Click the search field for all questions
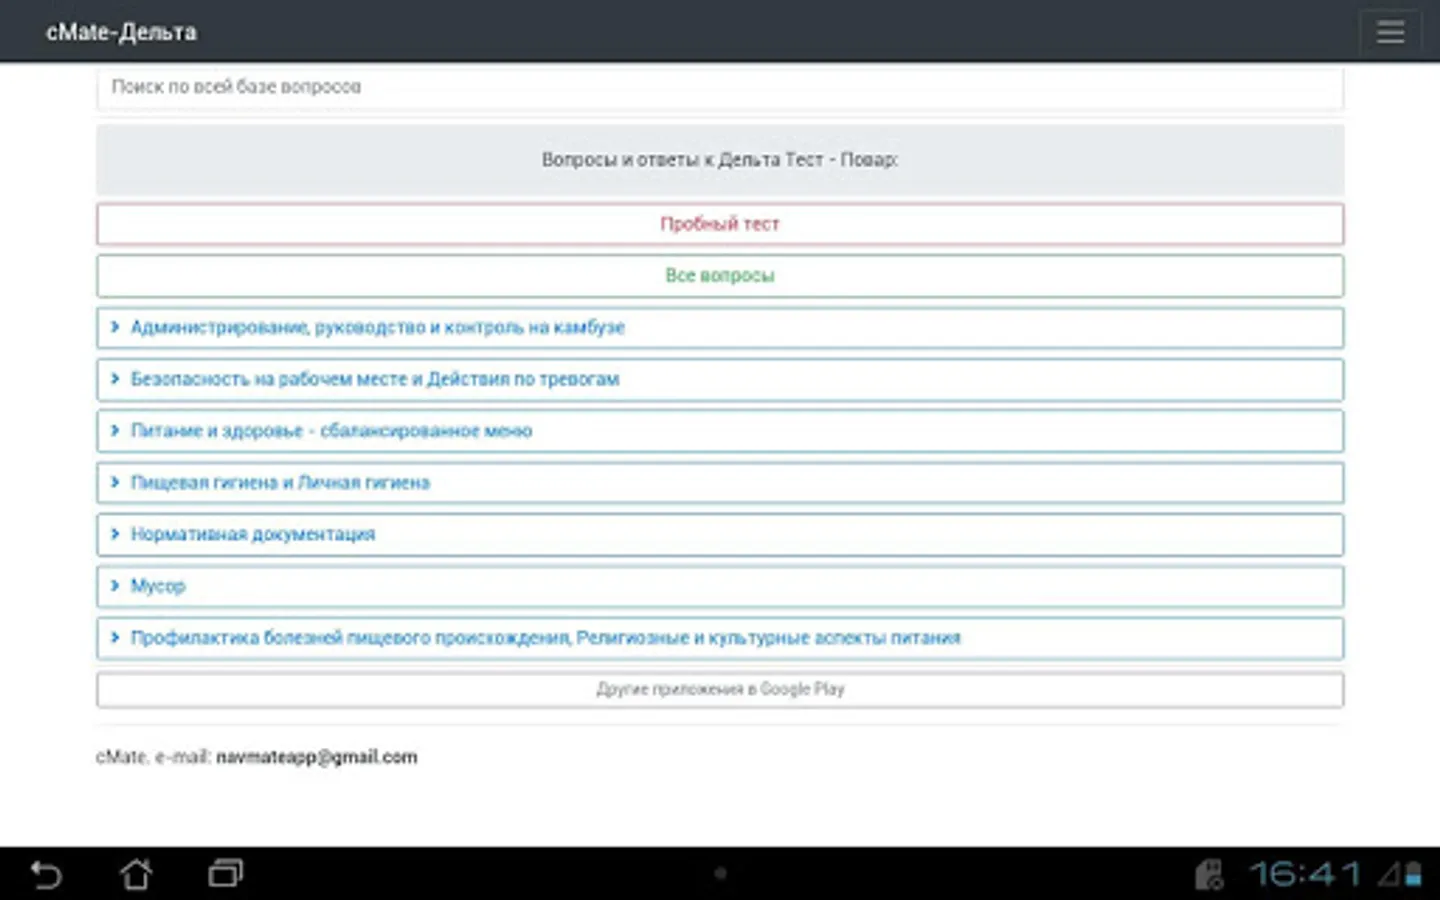 pyautogui.click(x=720, y=87)
